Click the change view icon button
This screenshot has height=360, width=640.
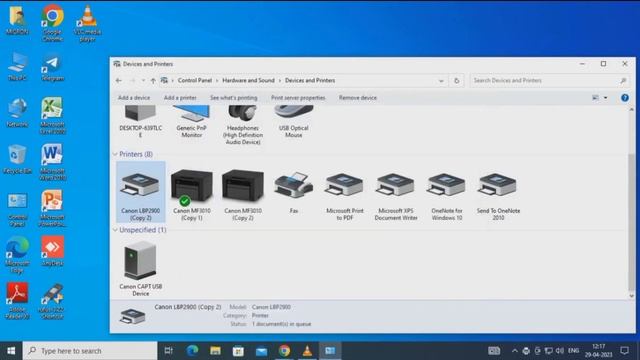click(x=596, y=98)
